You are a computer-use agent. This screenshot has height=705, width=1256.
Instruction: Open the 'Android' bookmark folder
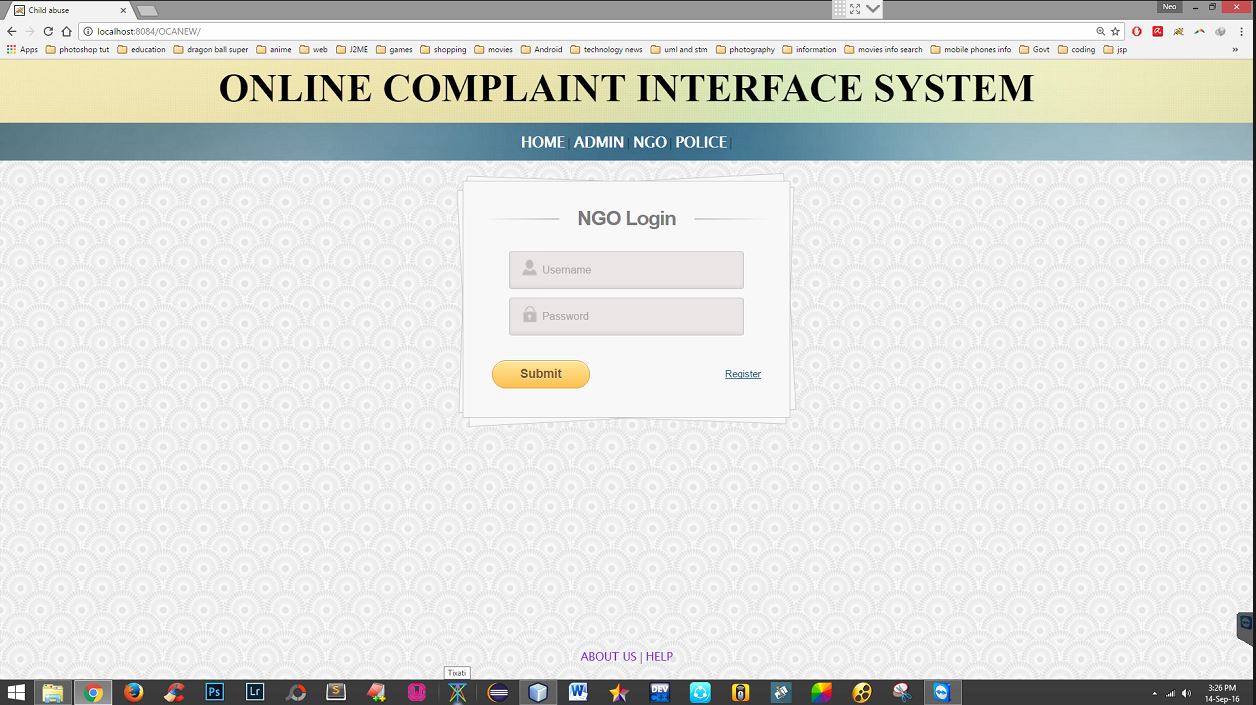tap(541, 49)
